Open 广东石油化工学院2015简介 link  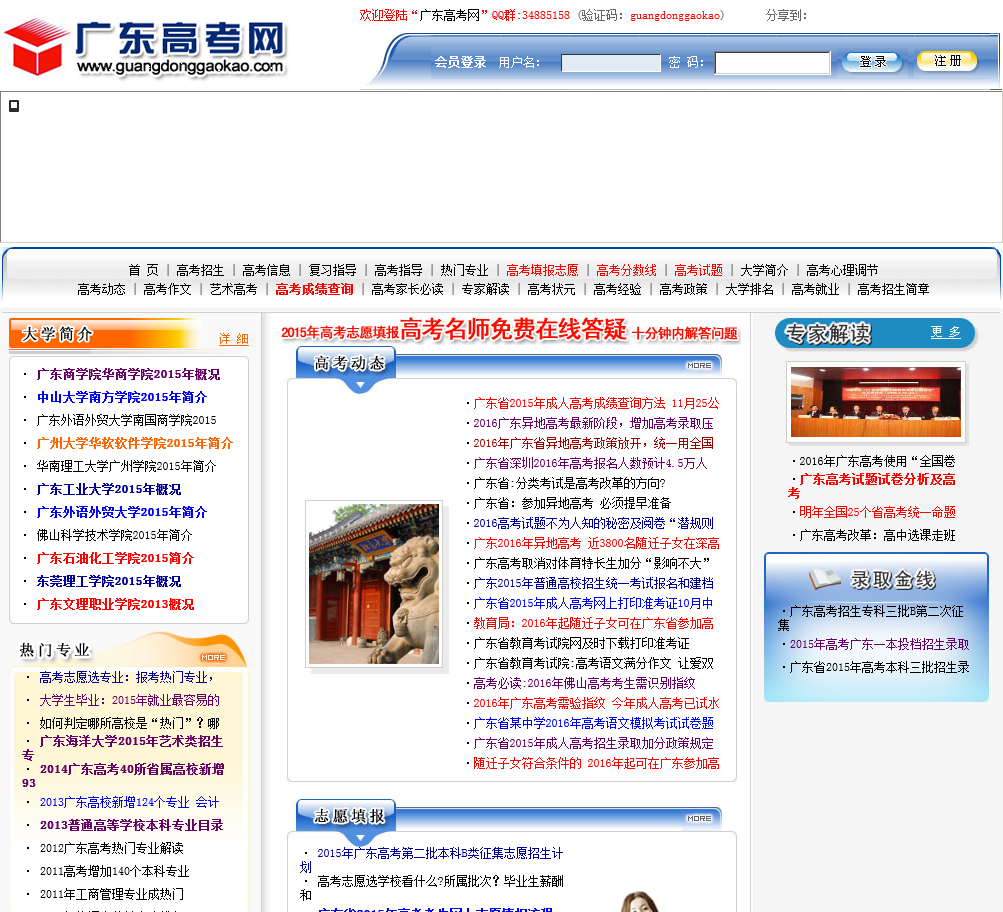coord(115,558)
